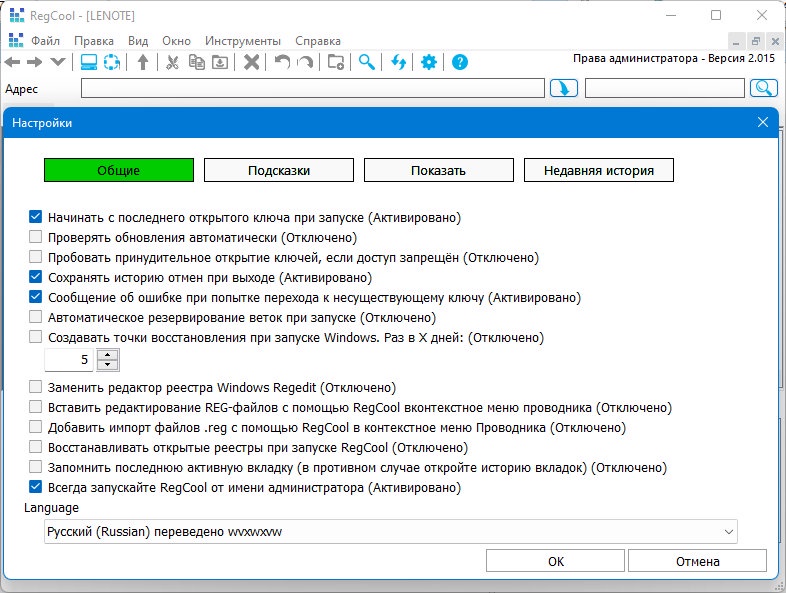Open the Инструменты menu
The image size is (786, 593).
point(243,41)
